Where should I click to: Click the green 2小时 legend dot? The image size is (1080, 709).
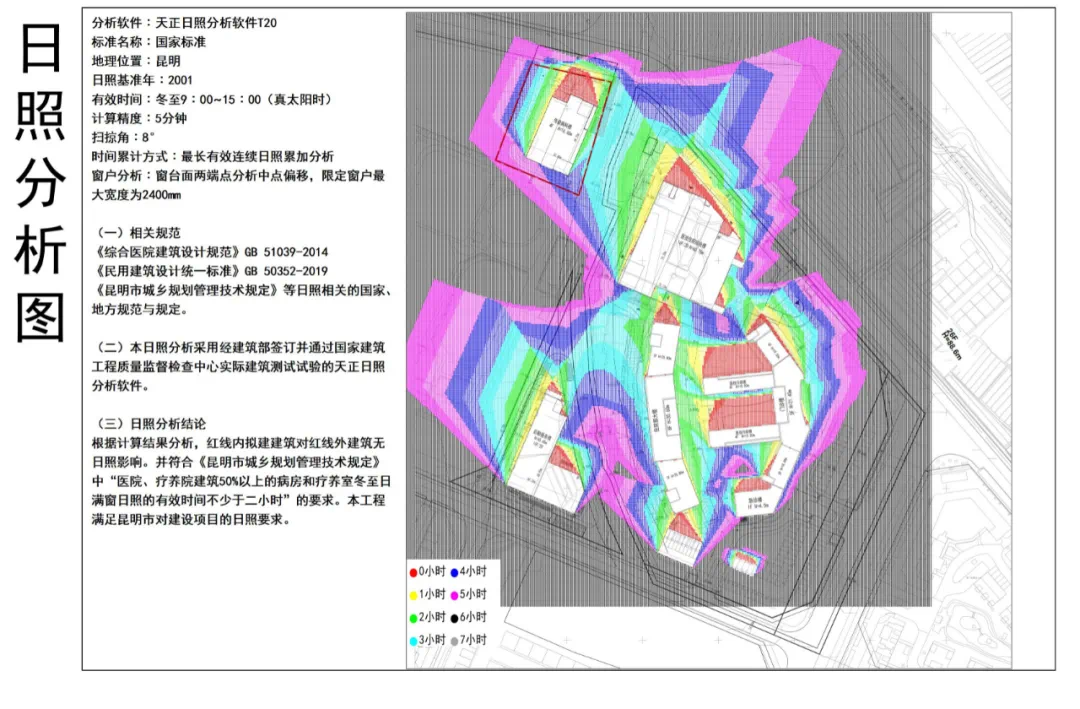tap(413, 618)
